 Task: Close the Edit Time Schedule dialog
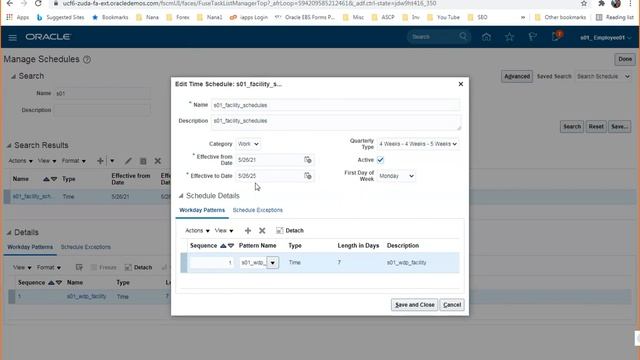click(x=461, y=84)
